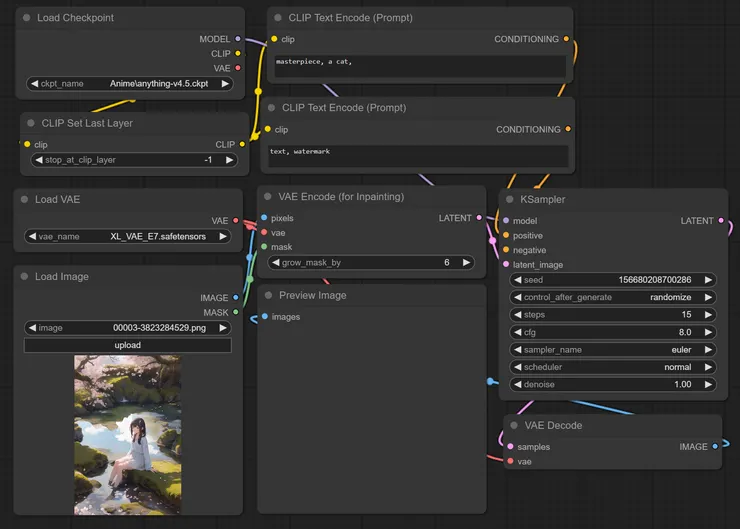The height and width of the screenshot is (529, 740).
Task: Click the upload button in Load Image
Action: pyautogui.click(x=128, y=345)
